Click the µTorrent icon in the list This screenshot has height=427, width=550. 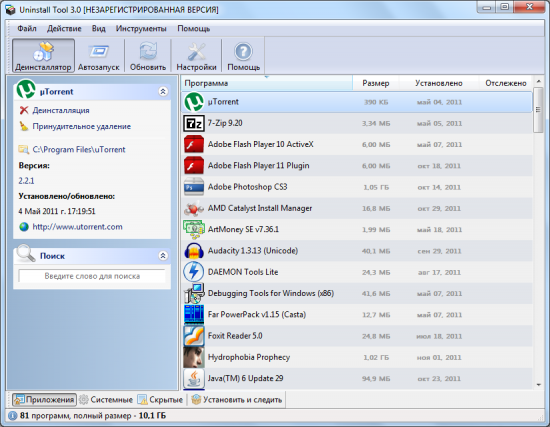[x=194, y=102]
